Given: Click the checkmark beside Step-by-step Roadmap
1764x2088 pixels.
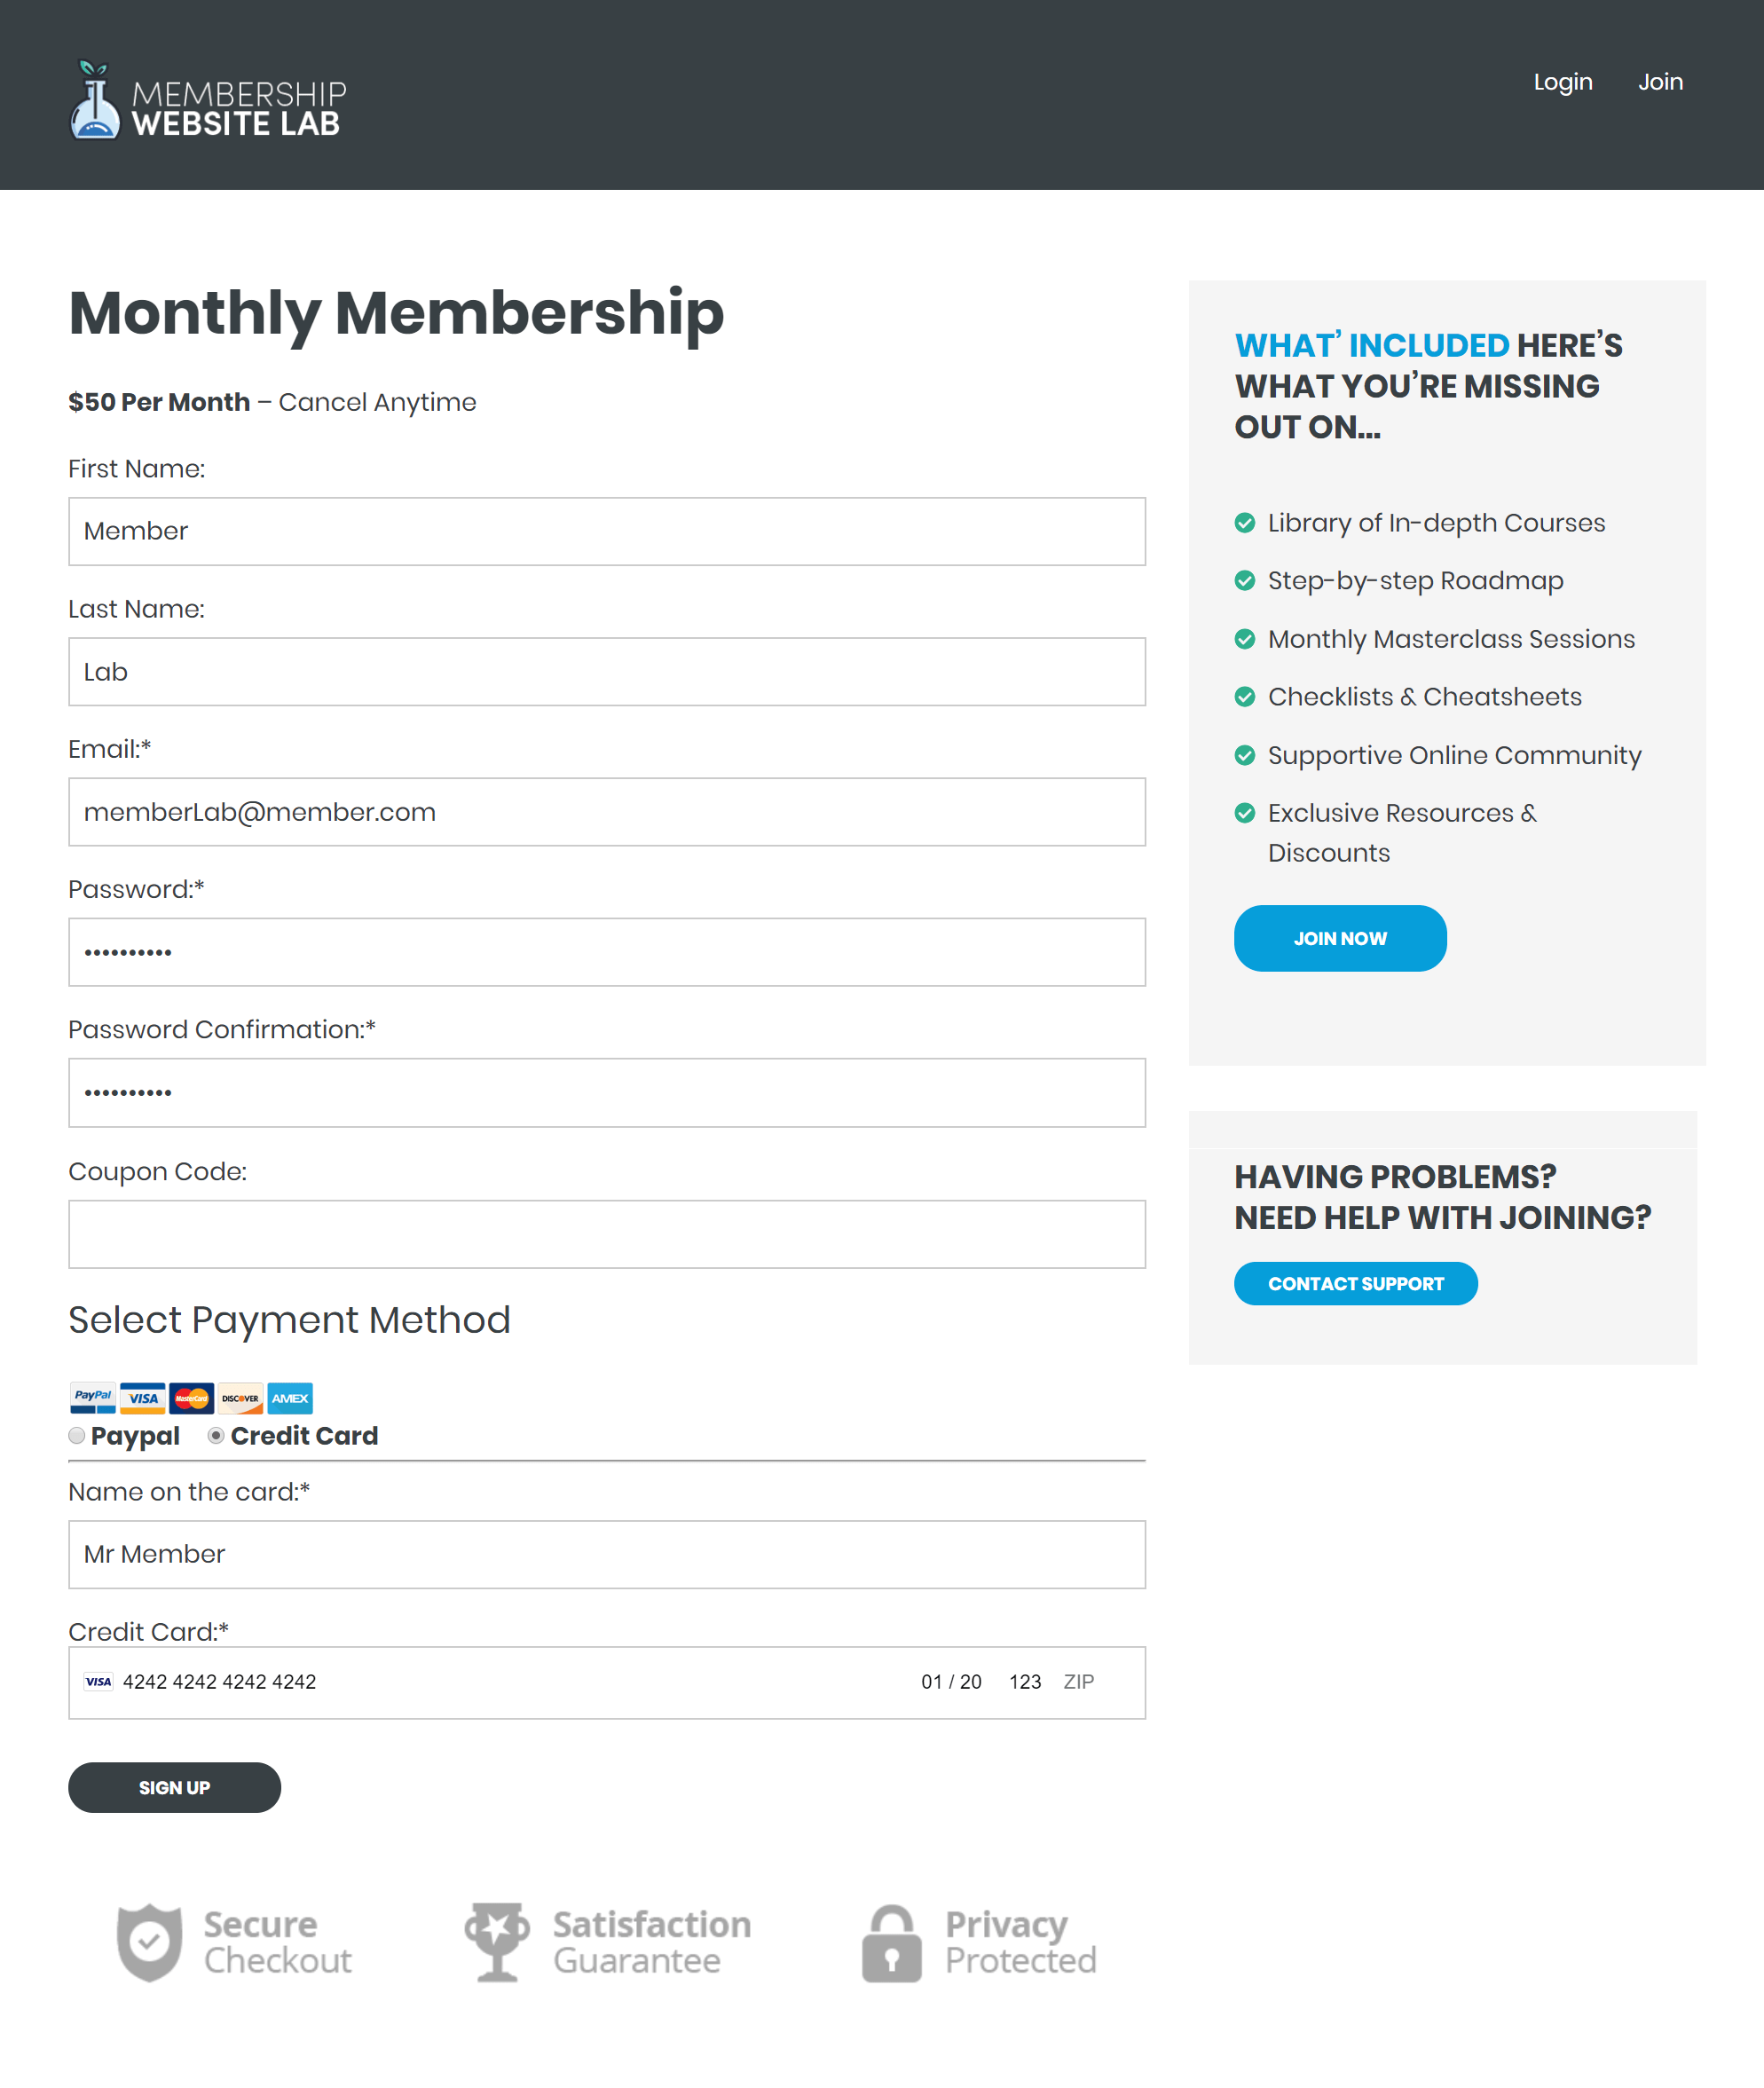Looking at the screenshot, I should [x=1246, y=580].
